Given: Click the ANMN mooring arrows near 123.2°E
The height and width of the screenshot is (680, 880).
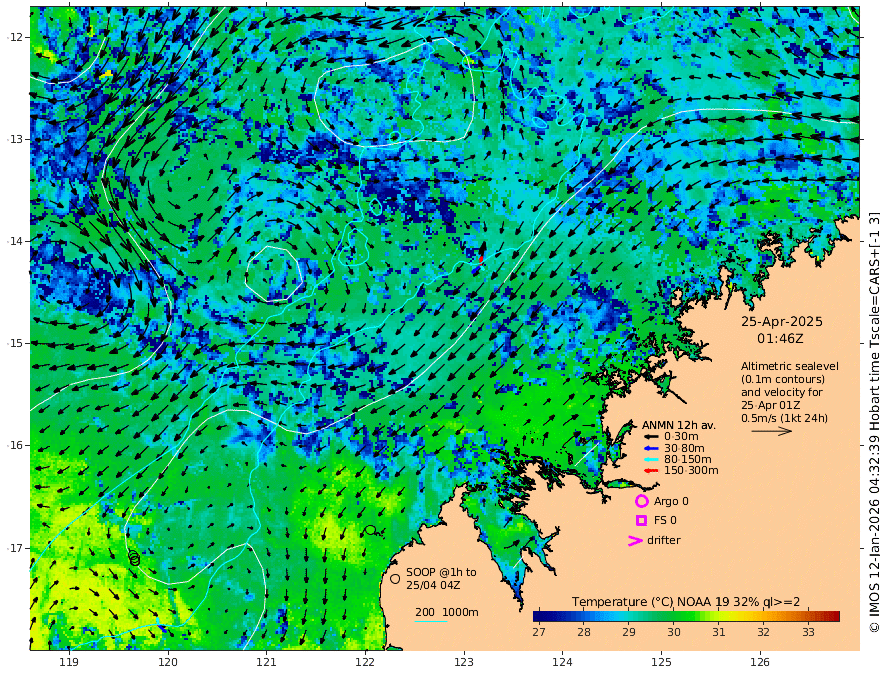Looking at the screenshot, I should 479,260.
